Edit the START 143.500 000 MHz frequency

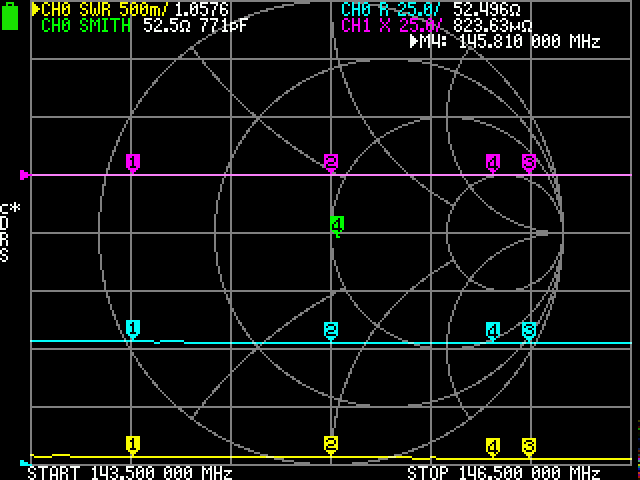(130, 472)
